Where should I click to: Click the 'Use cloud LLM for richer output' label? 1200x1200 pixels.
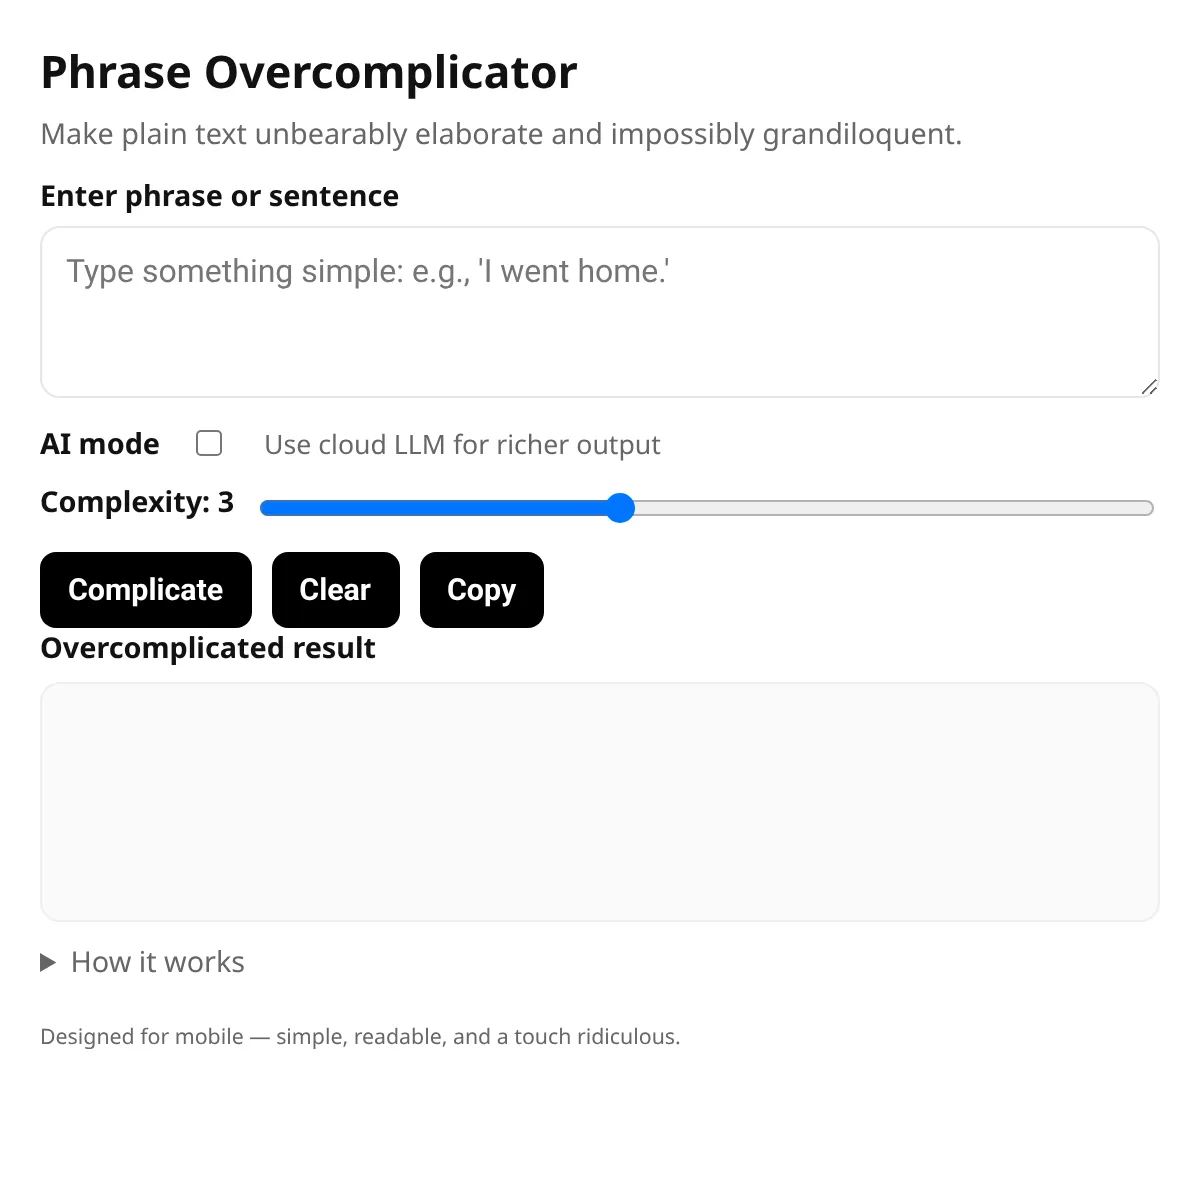(x=462, y=445)
